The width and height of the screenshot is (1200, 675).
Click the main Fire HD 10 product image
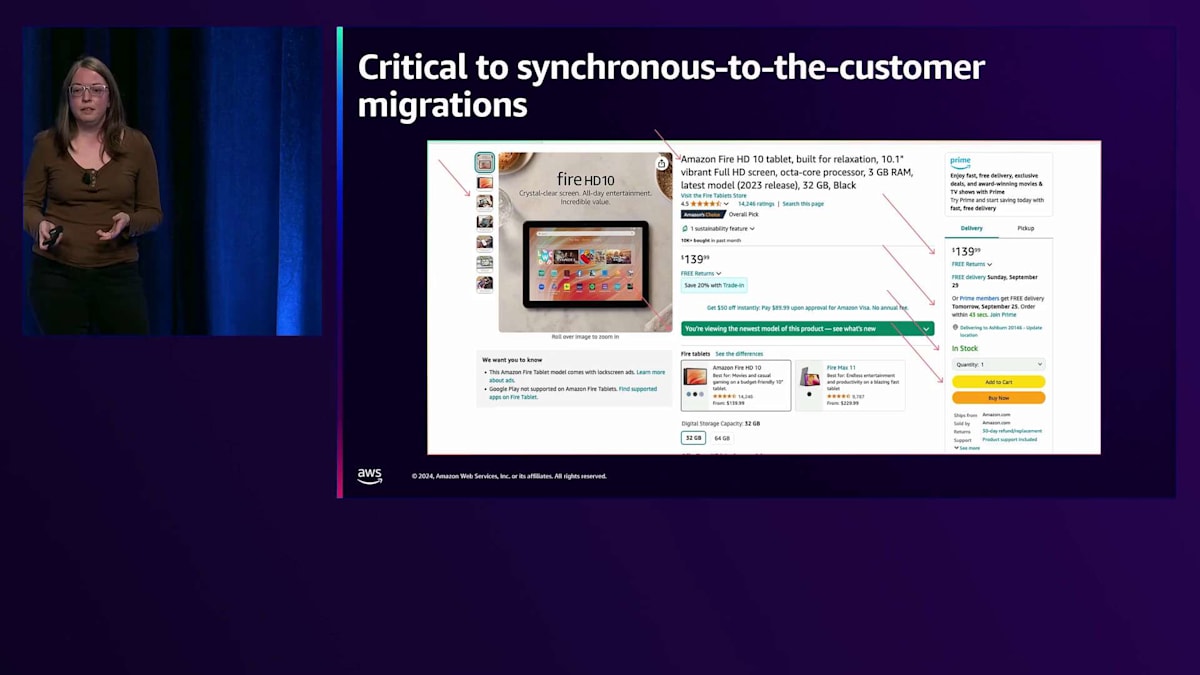[x=585, y=243]
